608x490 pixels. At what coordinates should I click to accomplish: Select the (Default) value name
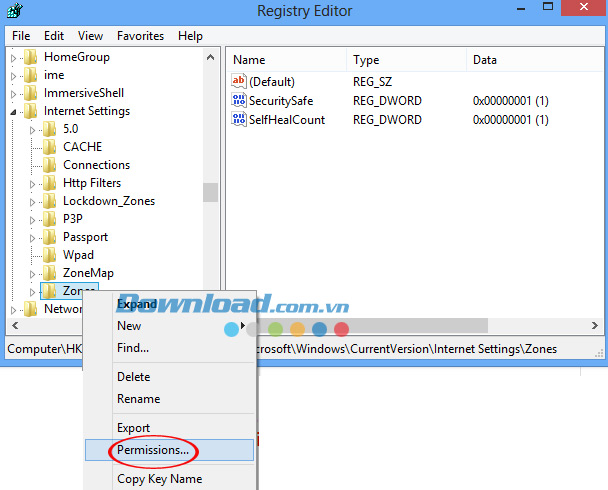pos(272,82)
